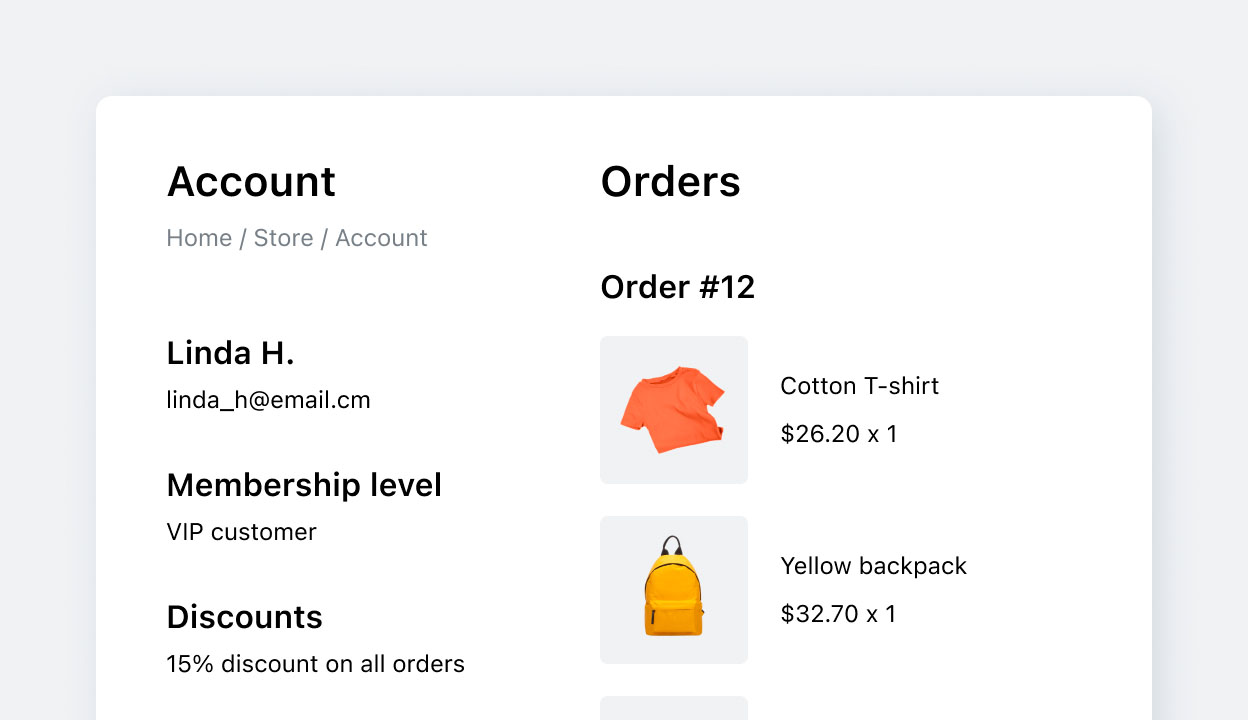
Task: Click the Linda H. profile name
Action: pyautogui.click(x=230, y=353)
